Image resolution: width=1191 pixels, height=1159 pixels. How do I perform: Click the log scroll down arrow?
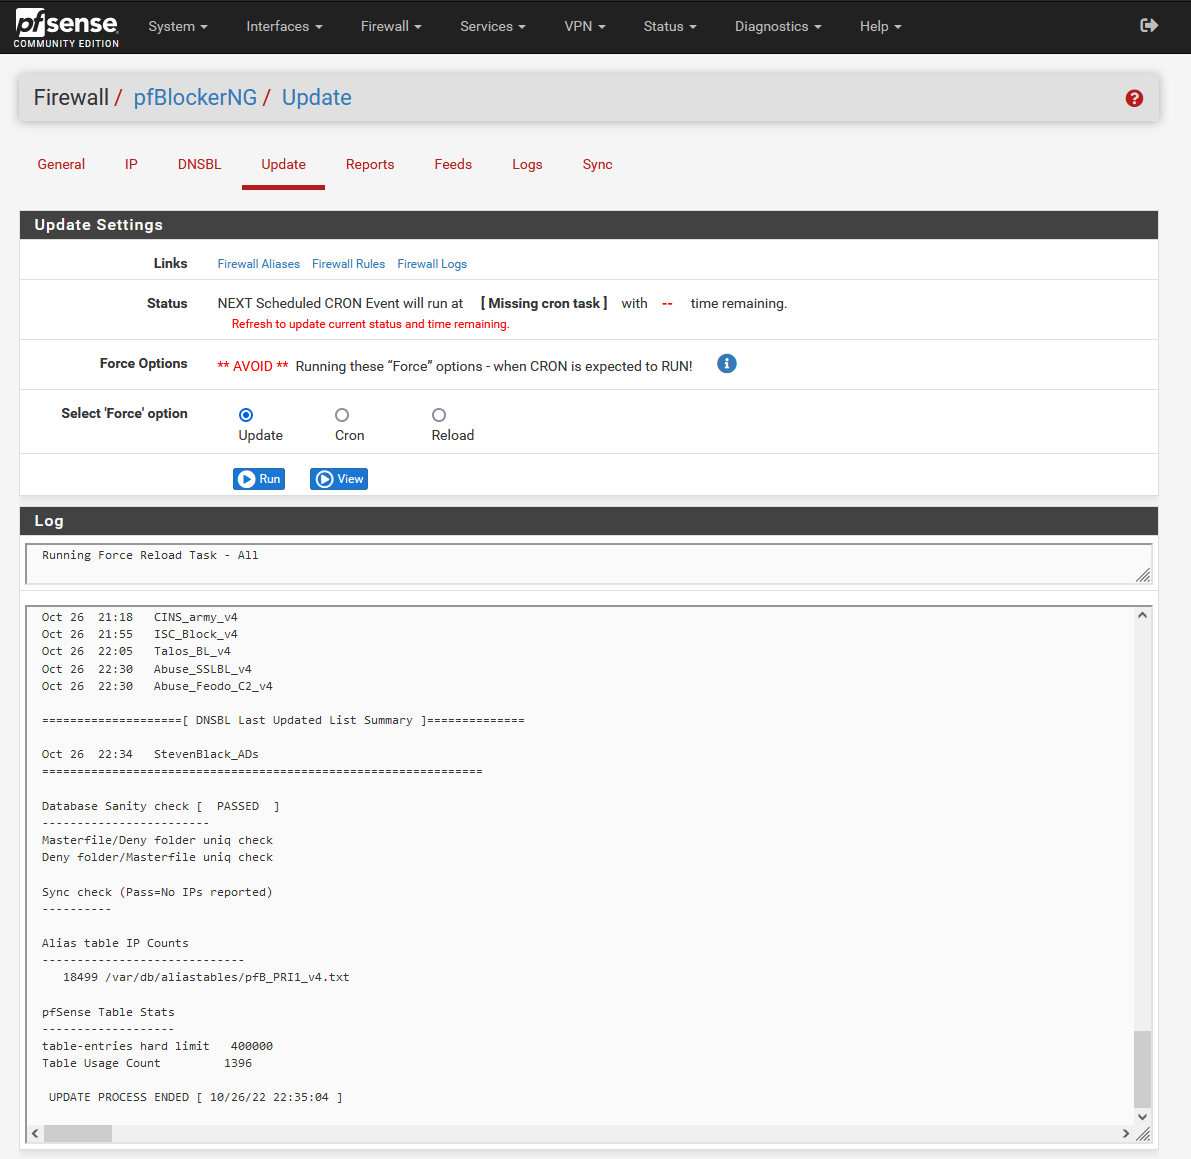click(1142, 1116)
